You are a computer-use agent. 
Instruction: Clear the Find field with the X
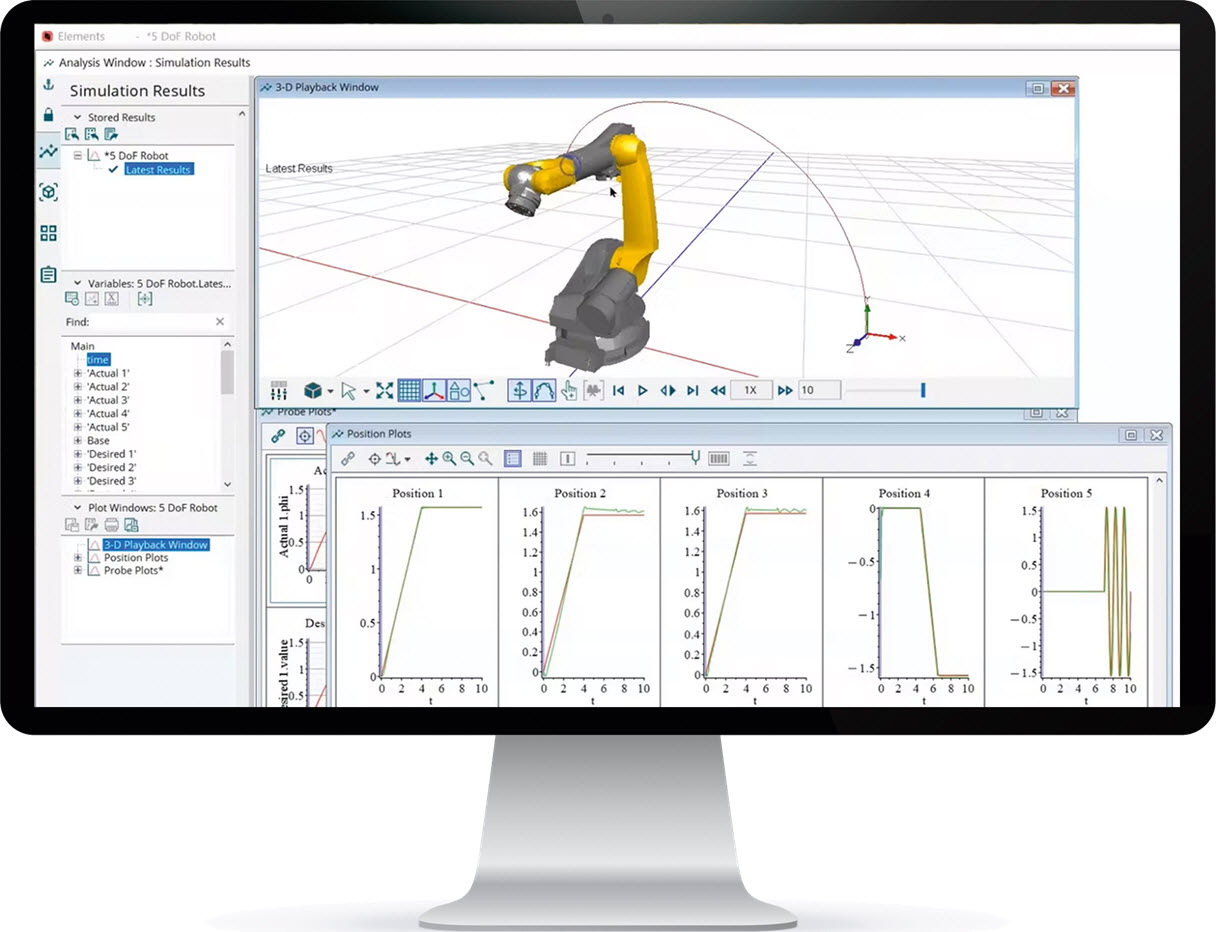tap(220, 322)
